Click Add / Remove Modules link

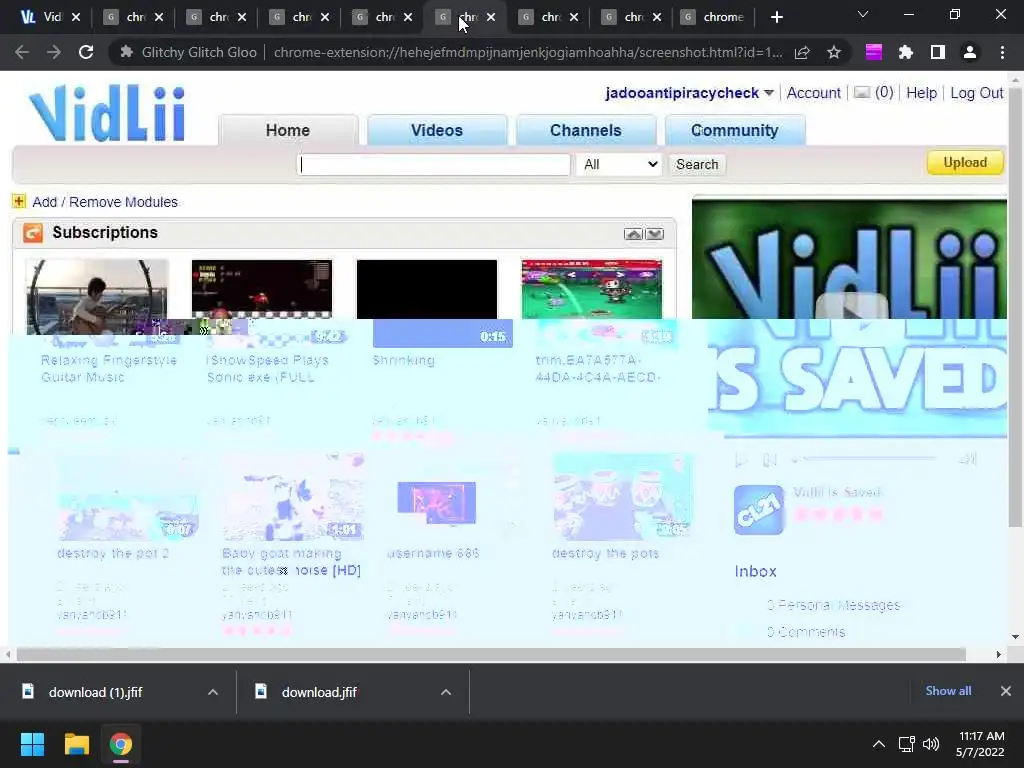pyautogui.click(x=105, y=202)
